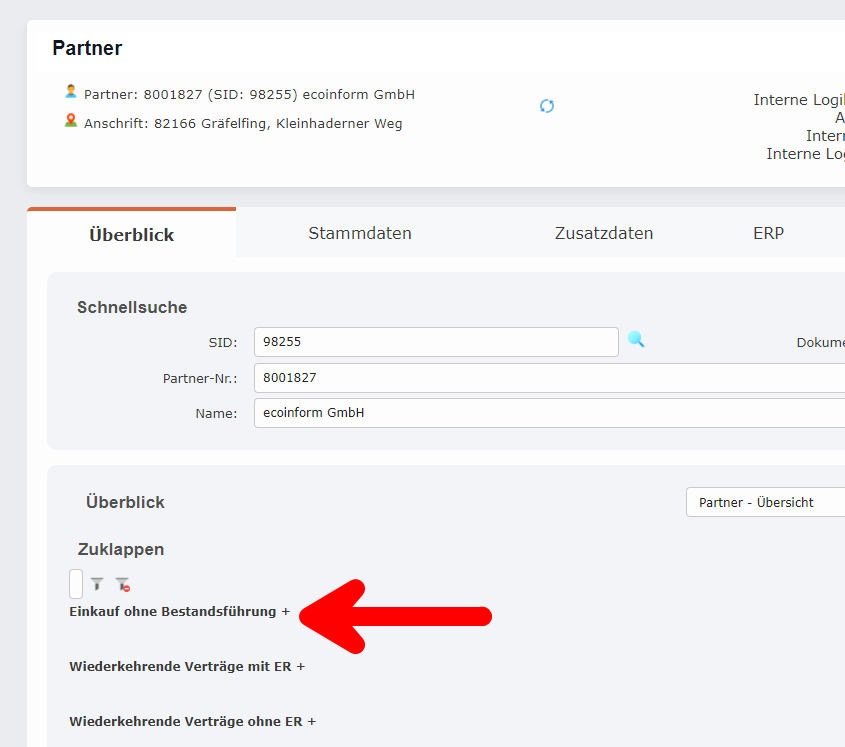Click the Partner-Nr input field
Viewport: 845px width, 747px height.
tap(435, 377)
